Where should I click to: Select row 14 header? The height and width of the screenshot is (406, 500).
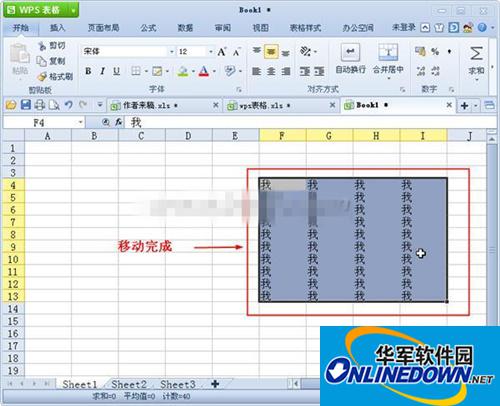pos(13,309)
